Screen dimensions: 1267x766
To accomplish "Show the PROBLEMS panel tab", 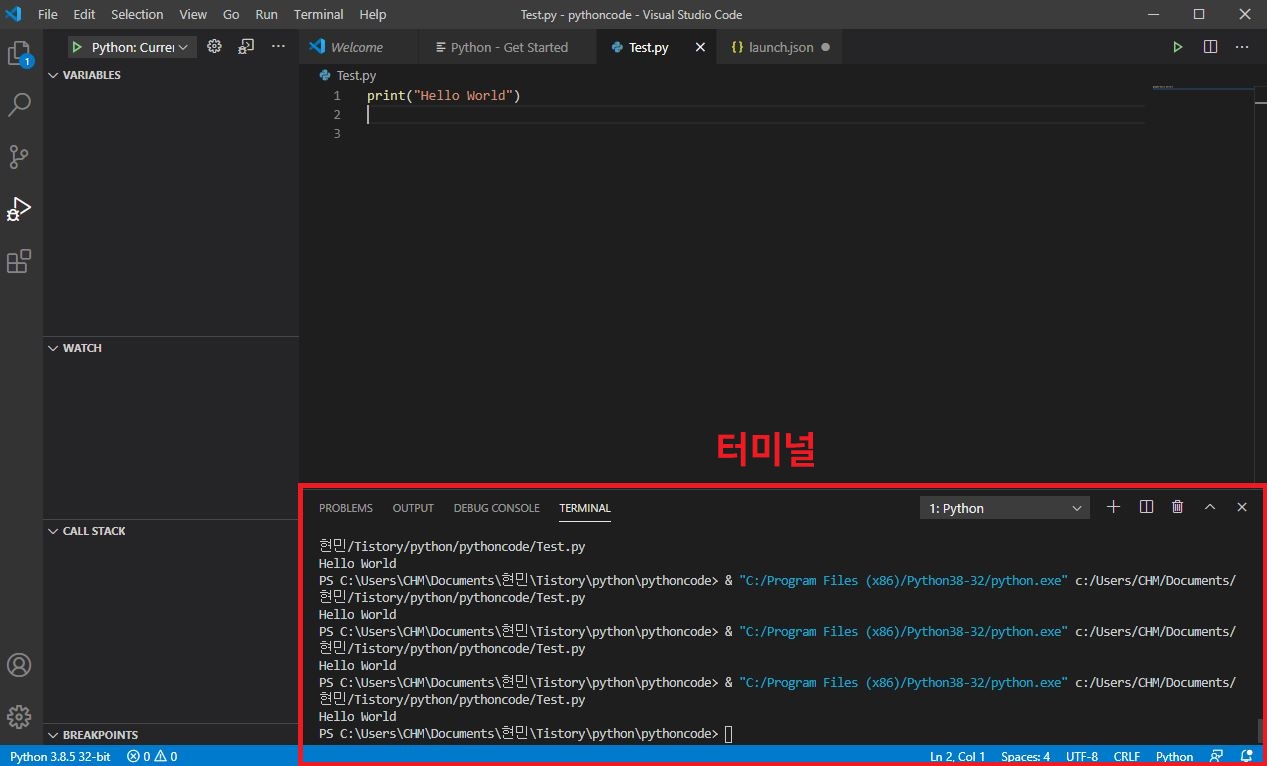I will pyautogui.click(x=346, y=508).
